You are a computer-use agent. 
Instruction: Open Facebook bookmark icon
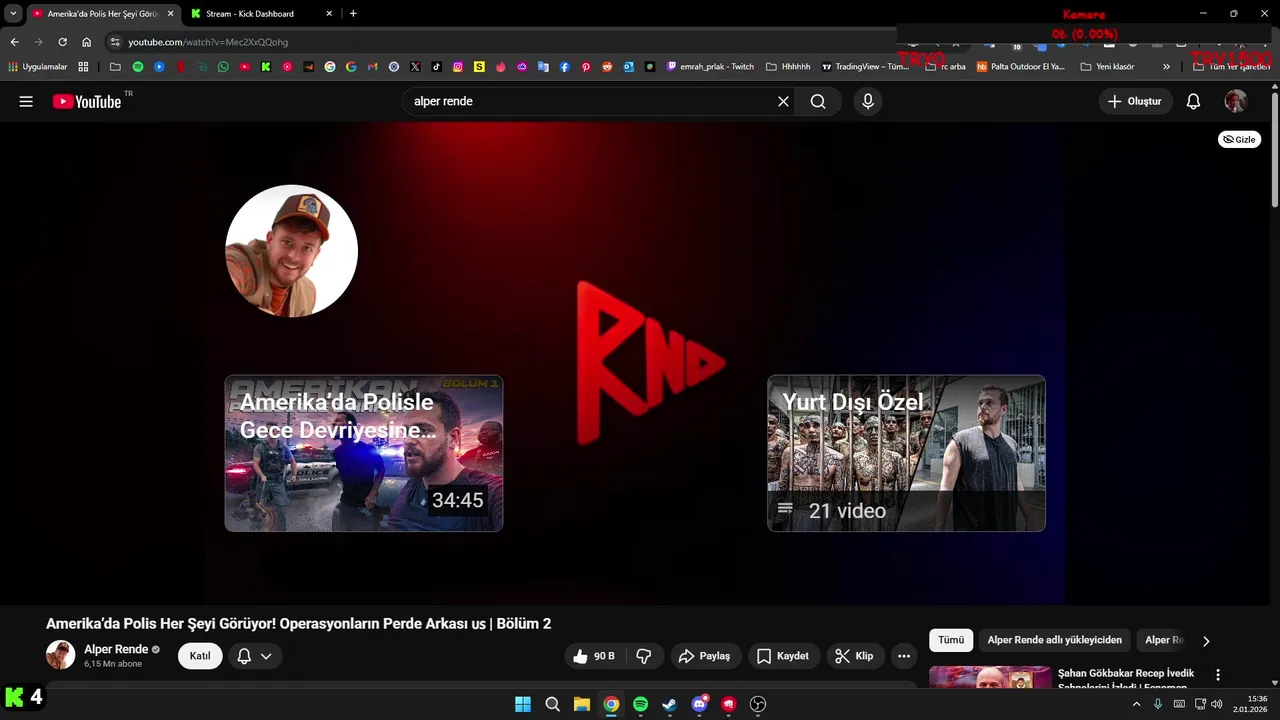pos(565,67)
